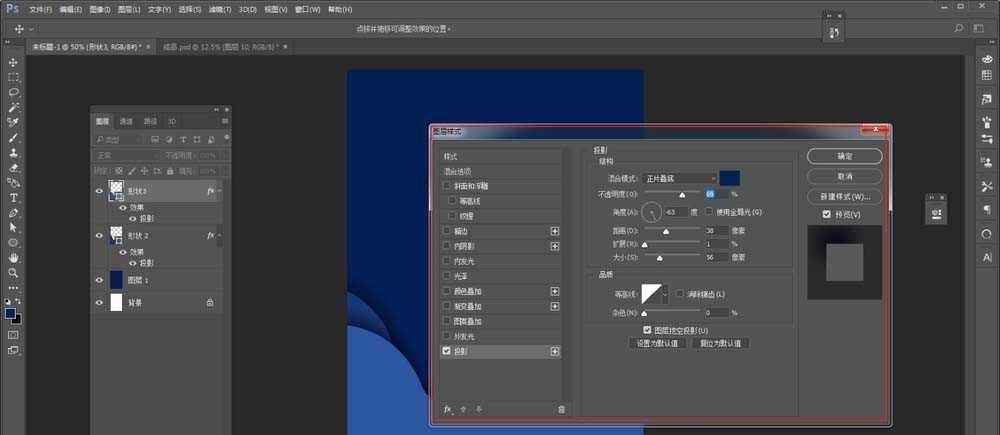
Task: Enable the 斜面和浮雕 effect checkbox
Action: tap(447, 186)
